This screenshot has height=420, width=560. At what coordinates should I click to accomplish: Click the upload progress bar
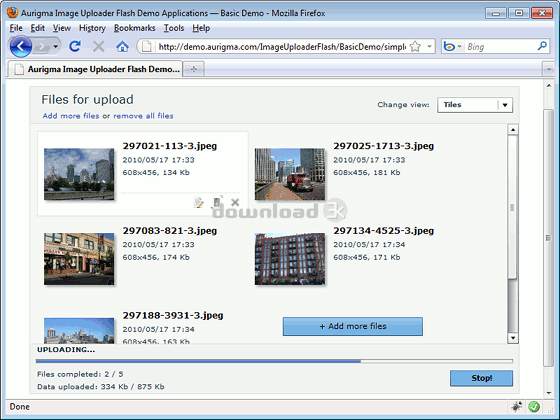point(274,361)
